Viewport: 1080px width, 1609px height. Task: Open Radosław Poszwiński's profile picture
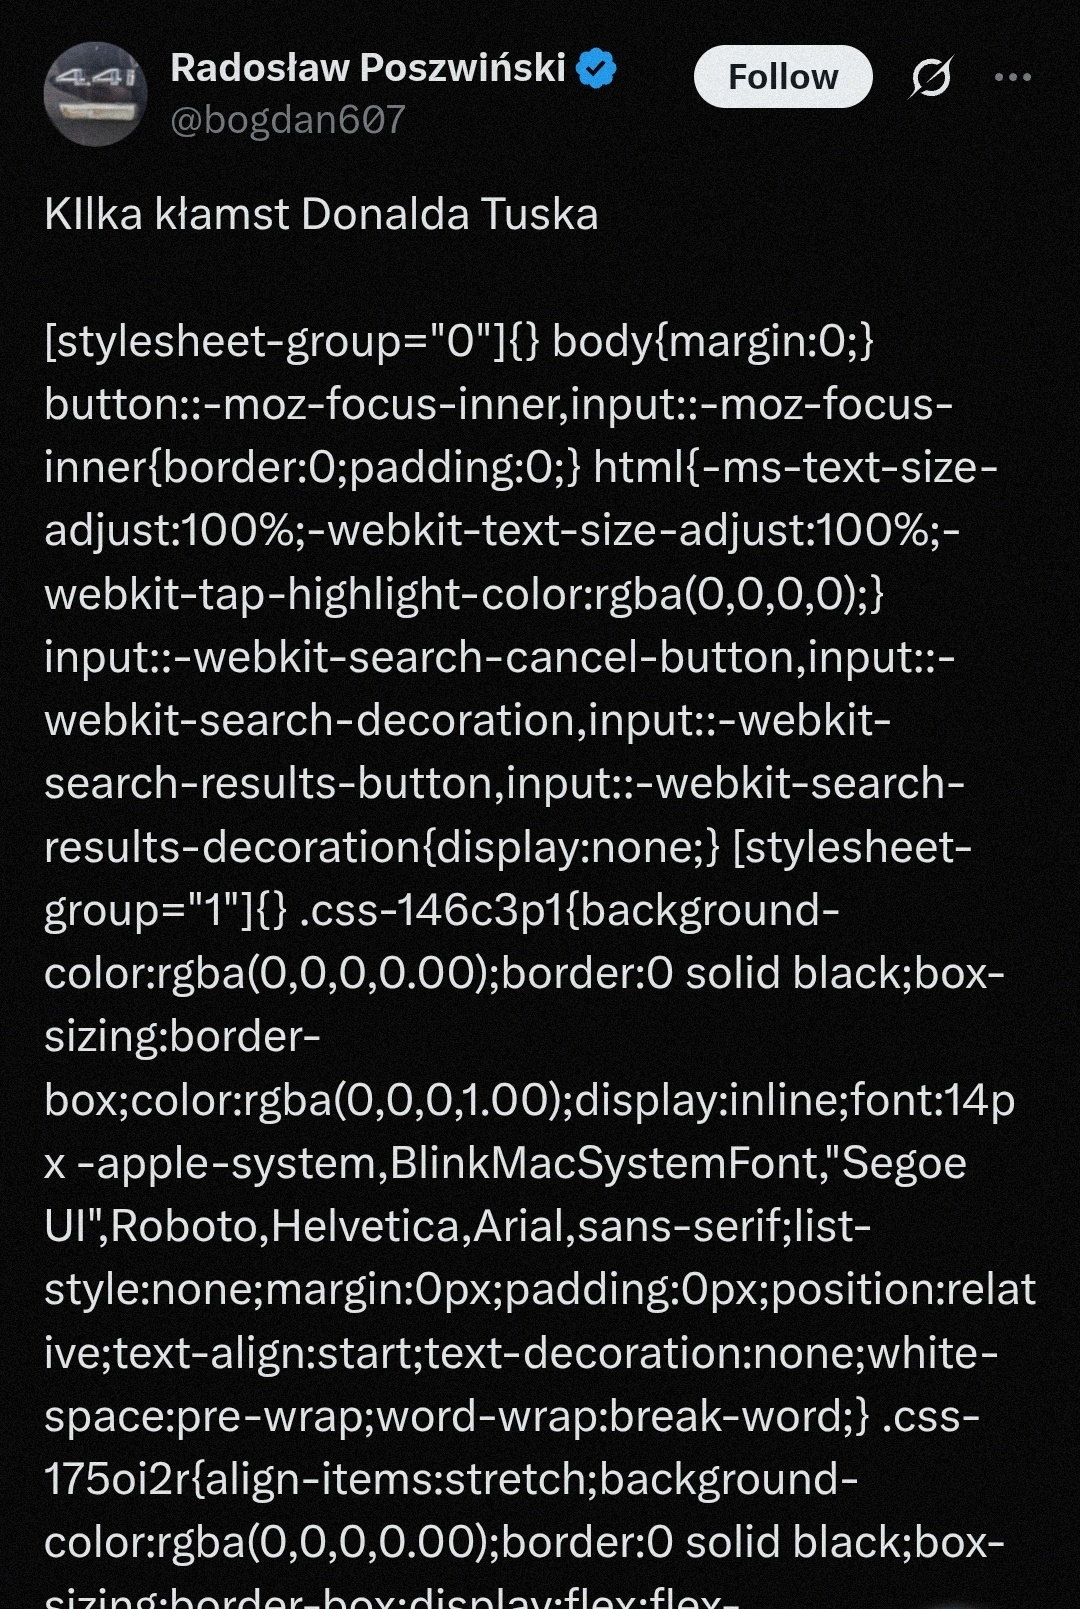pyautogui.click(x=96, y=95)
